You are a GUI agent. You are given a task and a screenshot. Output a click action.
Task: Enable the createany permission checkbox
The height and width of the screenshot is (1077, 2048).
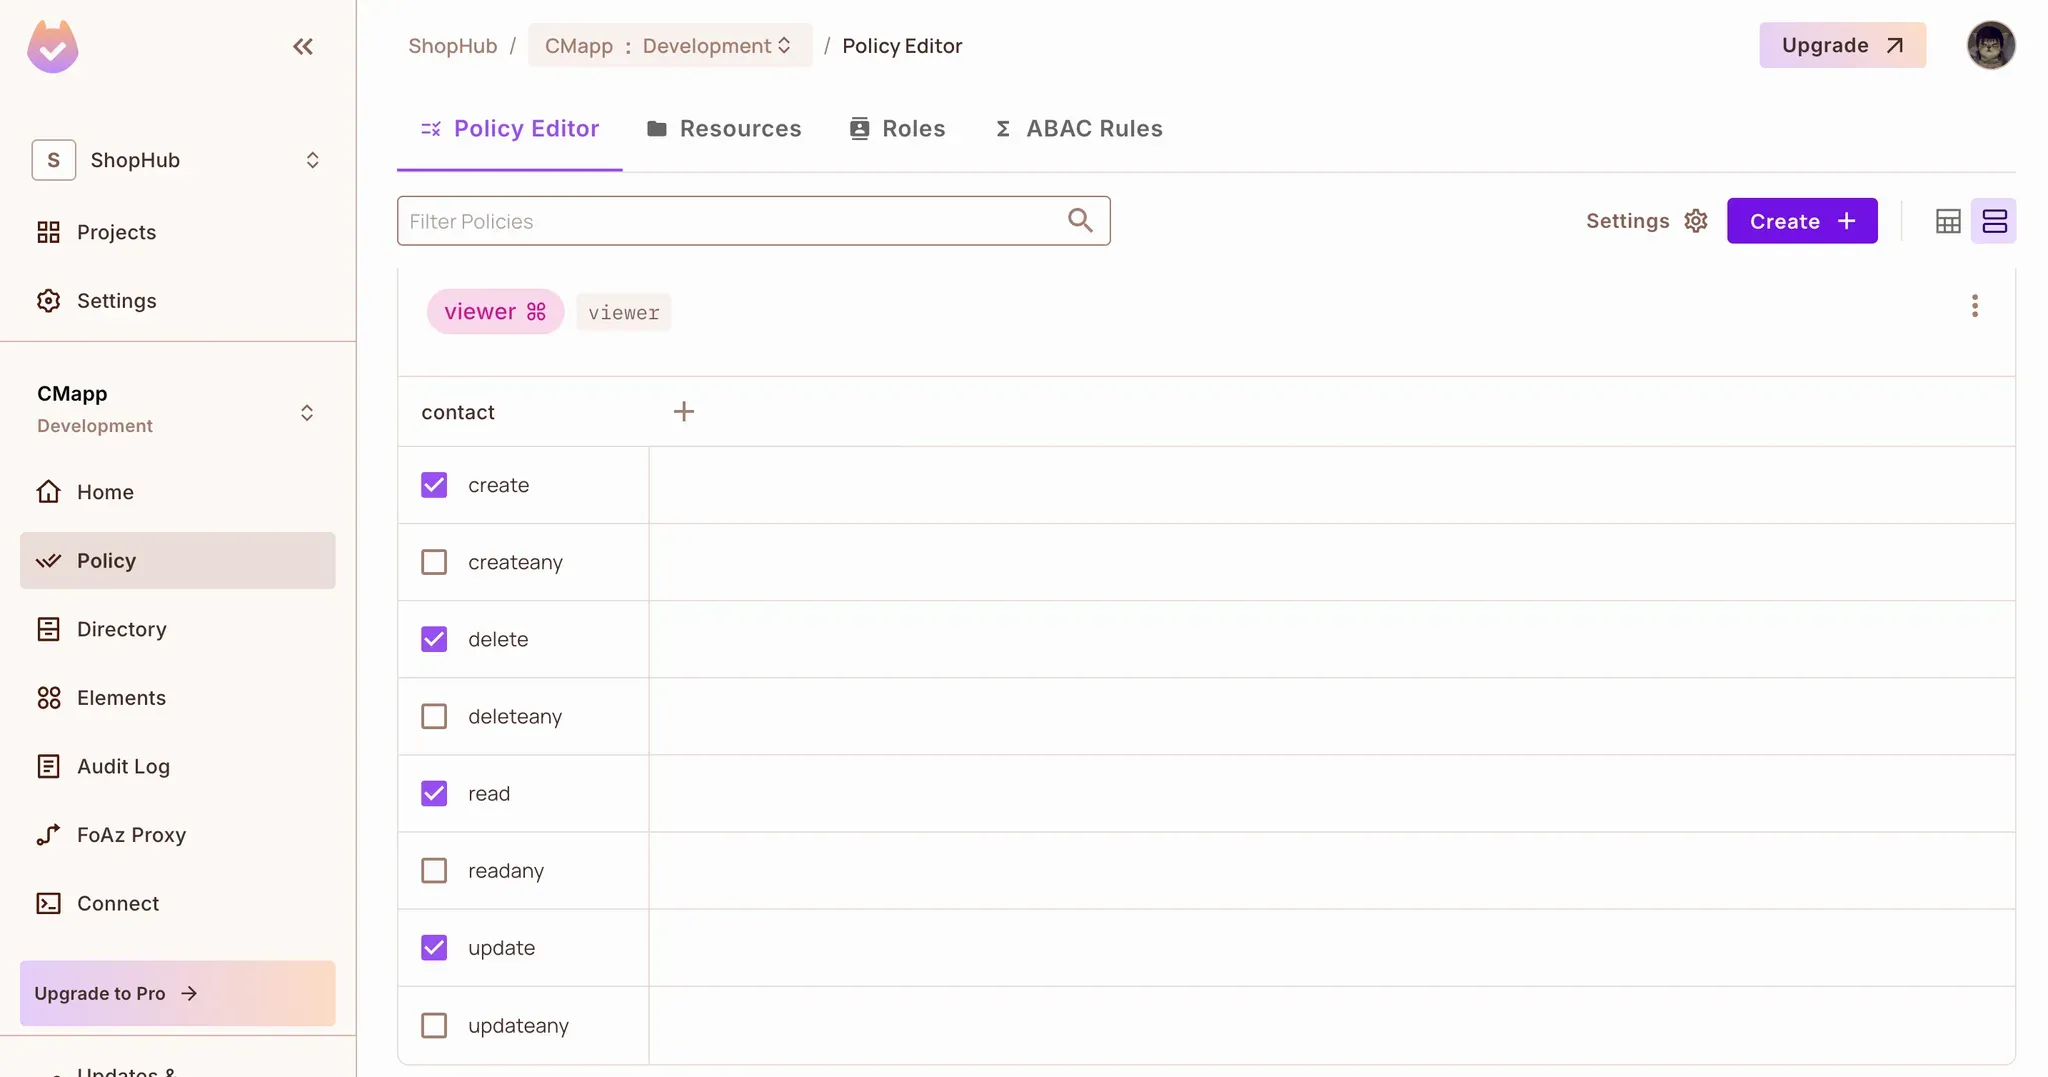(x=434, y=562)
